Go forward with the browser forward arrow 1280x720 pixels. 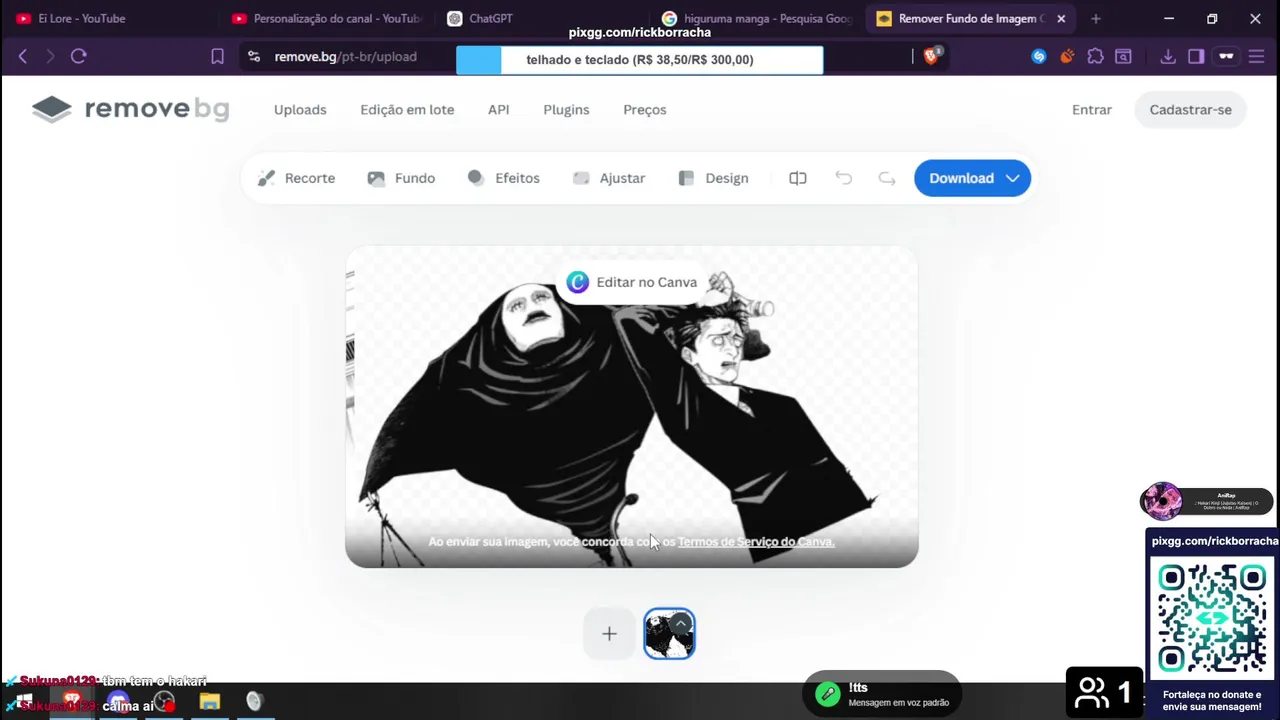[x=50, y=57]
